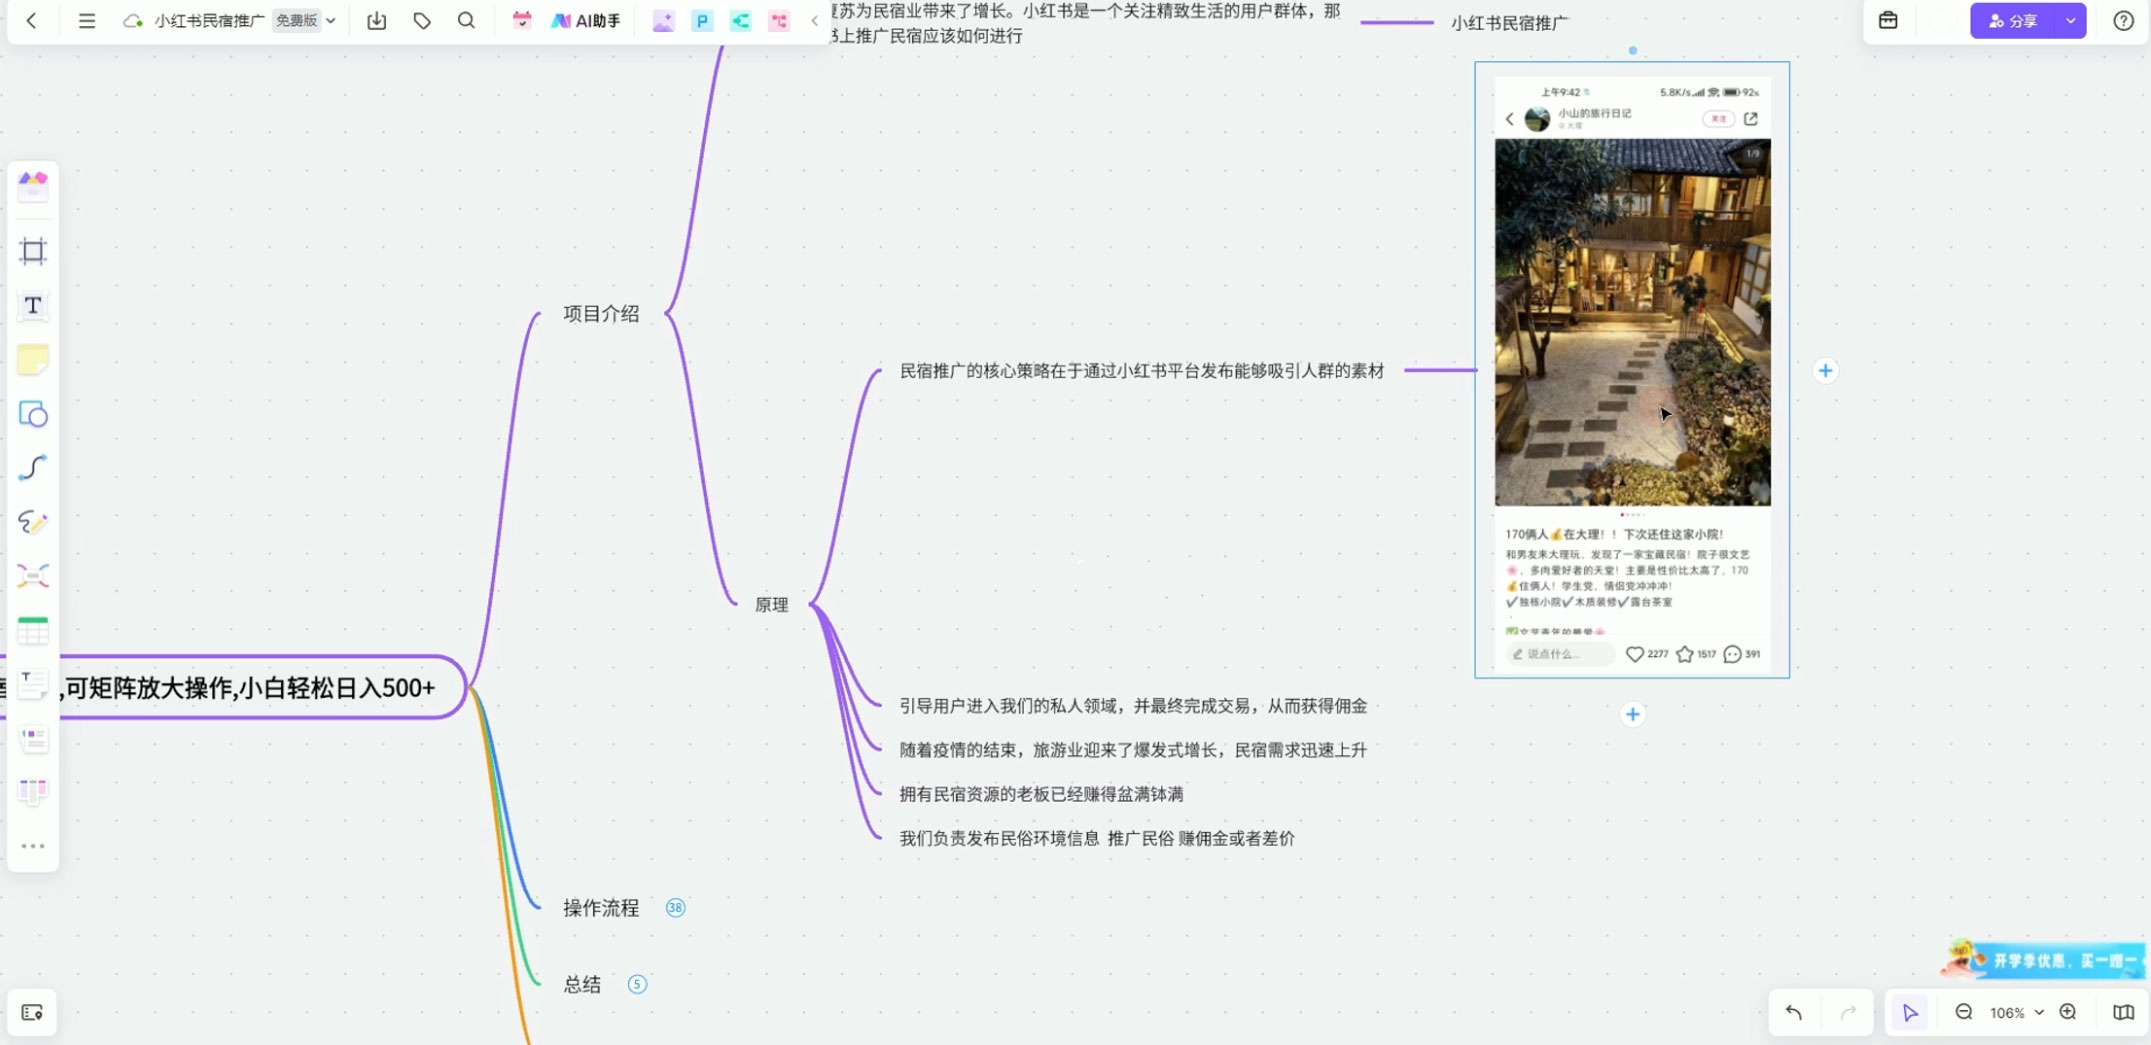The width and height of the screenshot is (2151, 1045).
Task: Switch to the selection cursor tool
Action: (1910, 1012)
